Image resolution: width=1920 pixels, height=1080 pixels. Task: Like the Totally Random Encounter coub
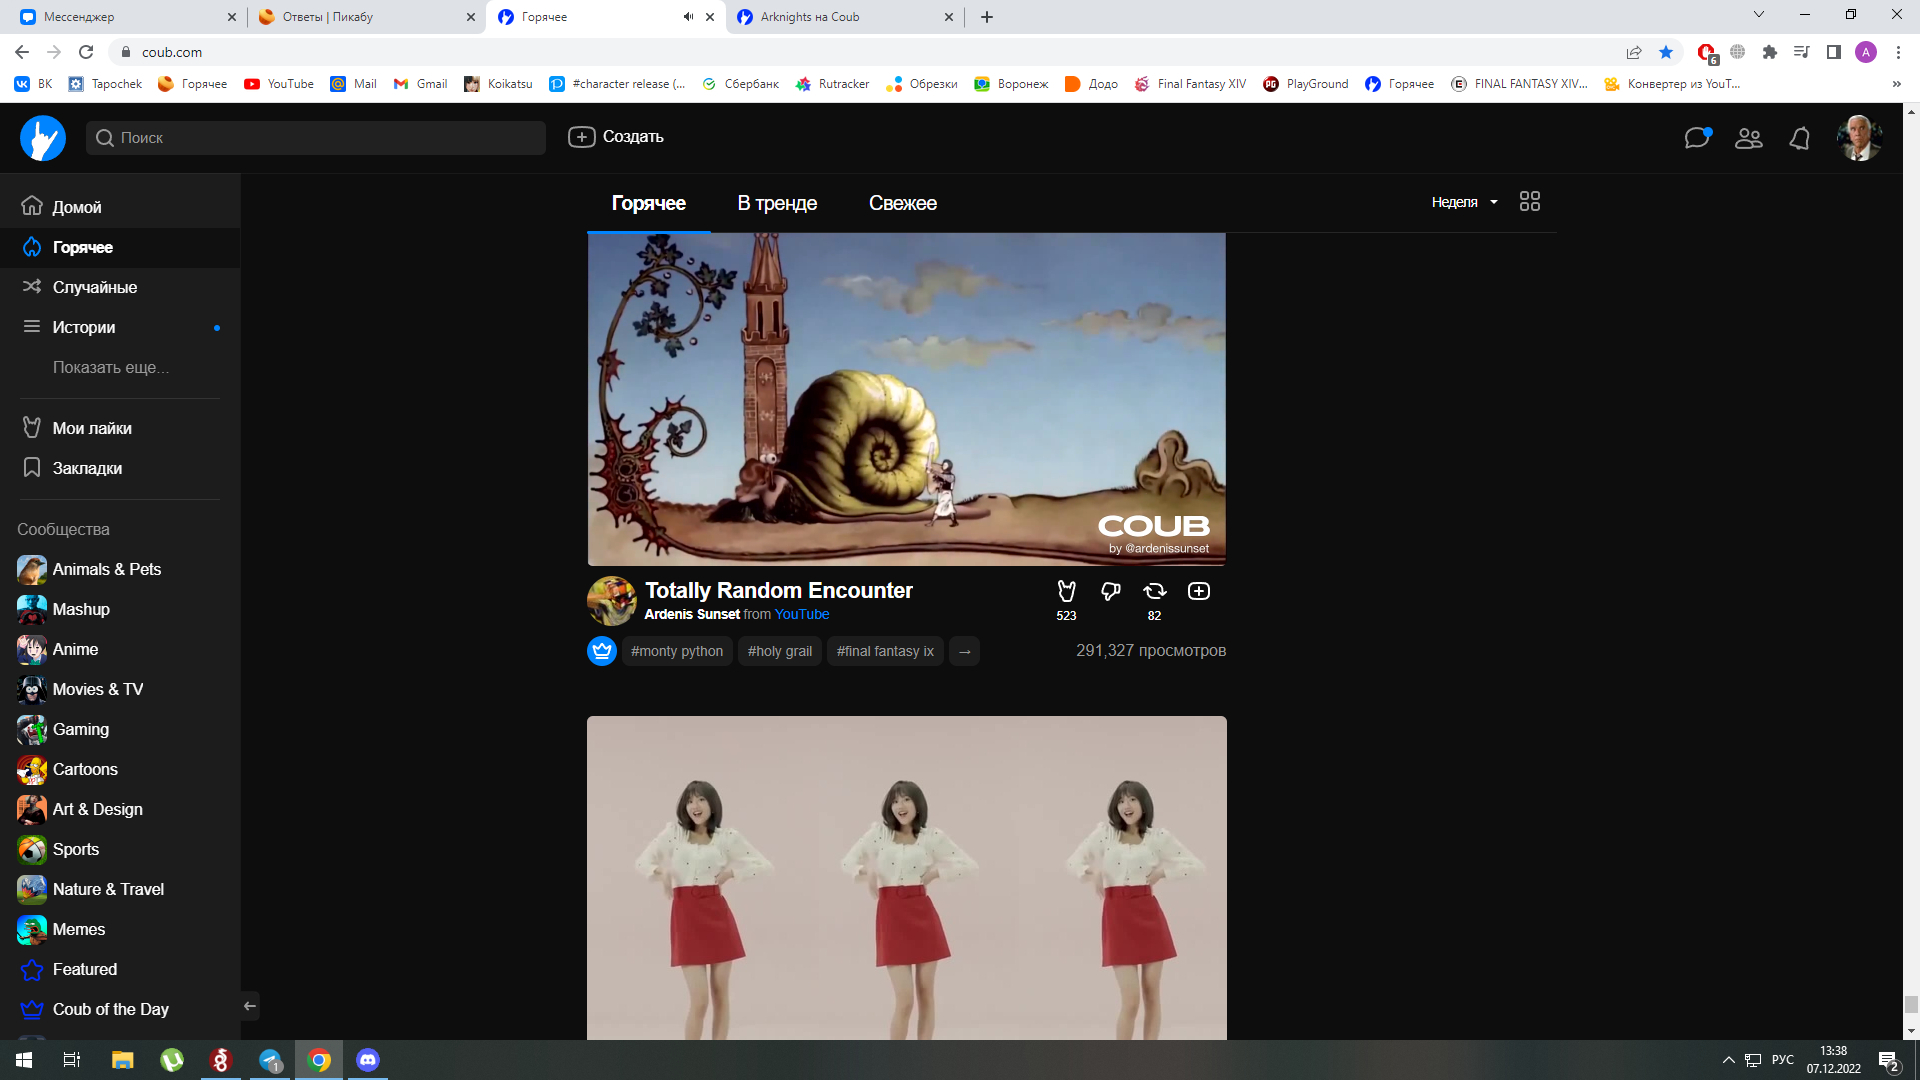(1067, 591)
